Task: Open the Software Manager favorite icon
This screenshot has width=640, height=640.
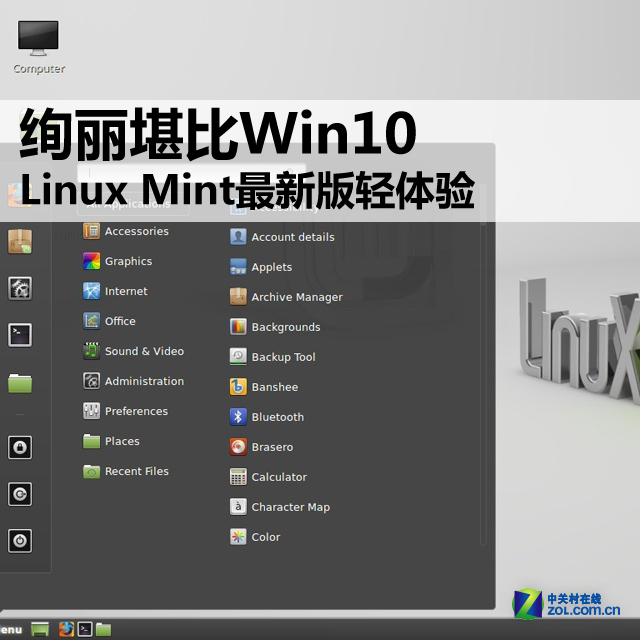Action: coord(20,242)
